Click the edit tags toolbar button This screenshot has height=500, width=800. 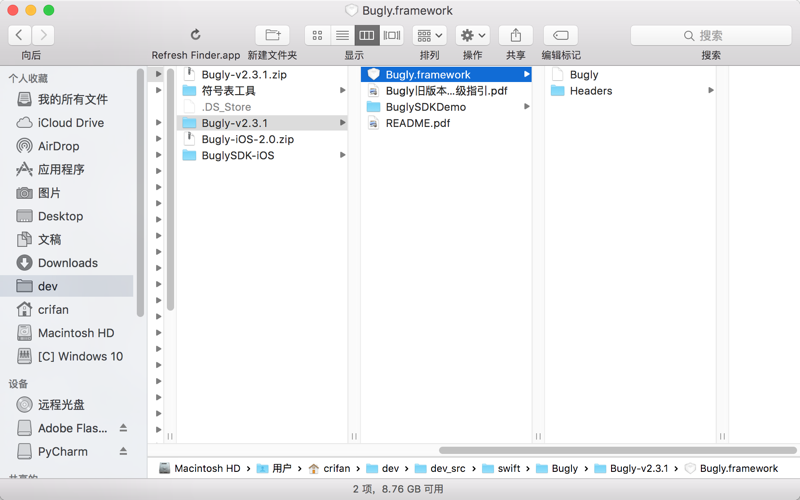click(x=561, y=35)
